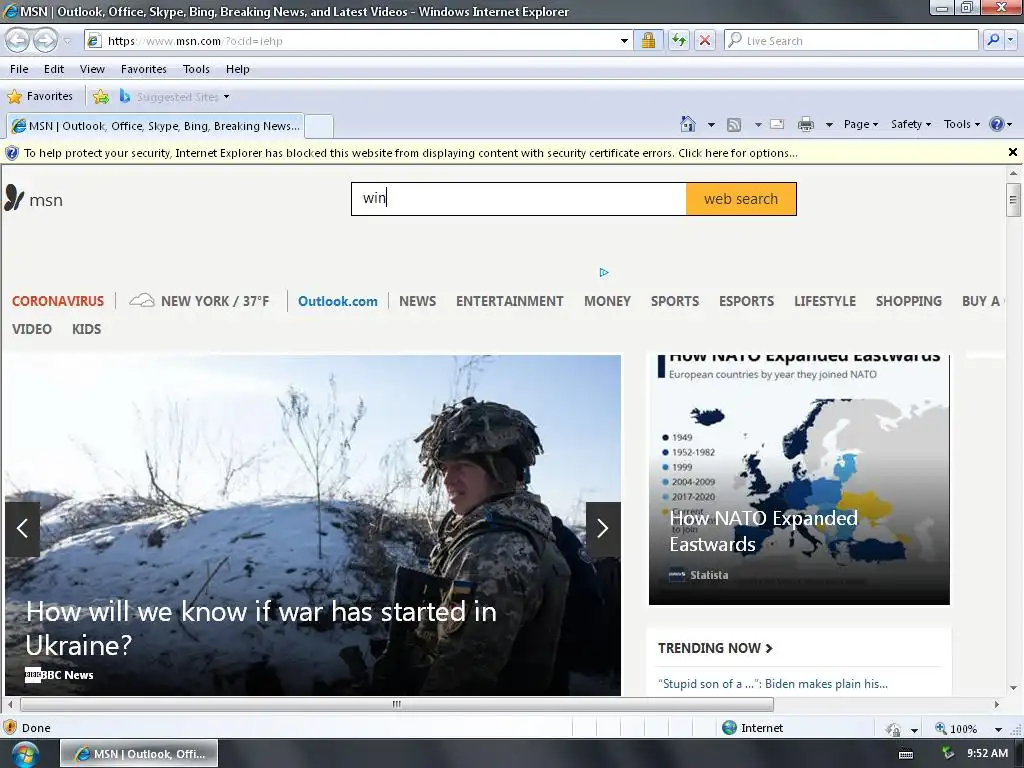Go to the NEWS section
This screenshot has height=768, width=1024.
pyautogui.click(x=417, y=301)
